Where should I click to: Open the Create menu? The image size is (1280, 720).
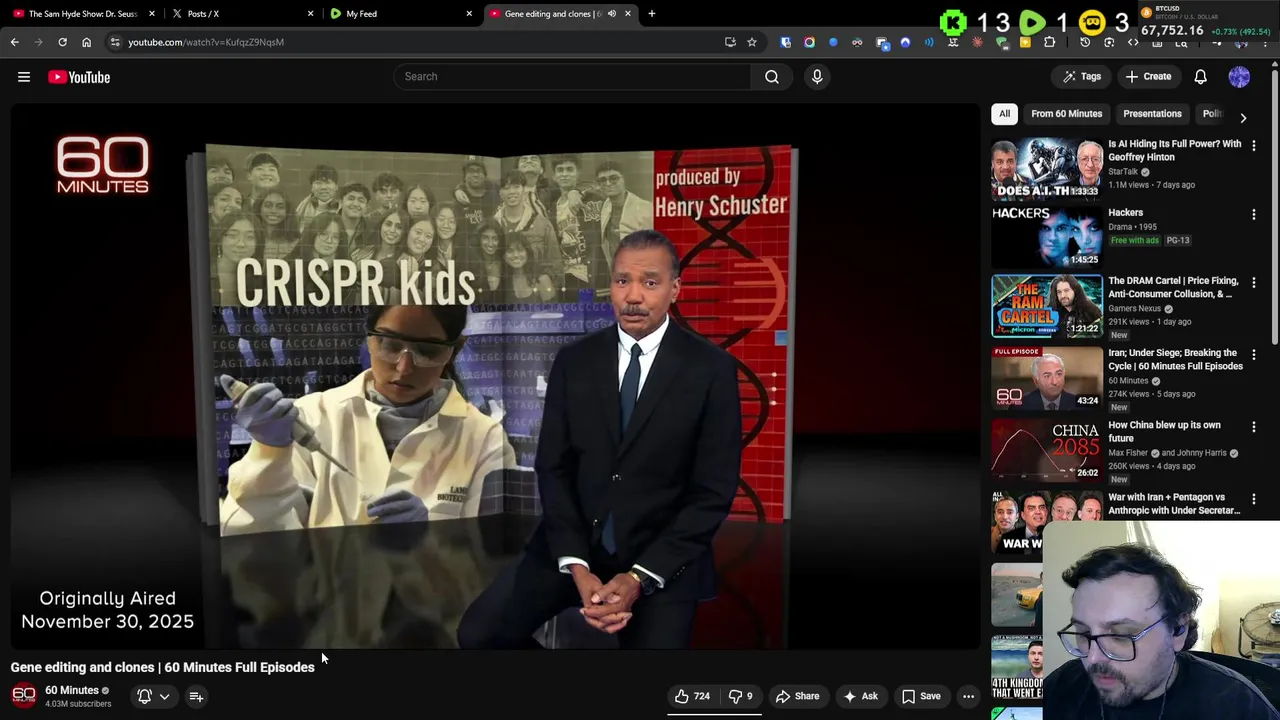1148,76
